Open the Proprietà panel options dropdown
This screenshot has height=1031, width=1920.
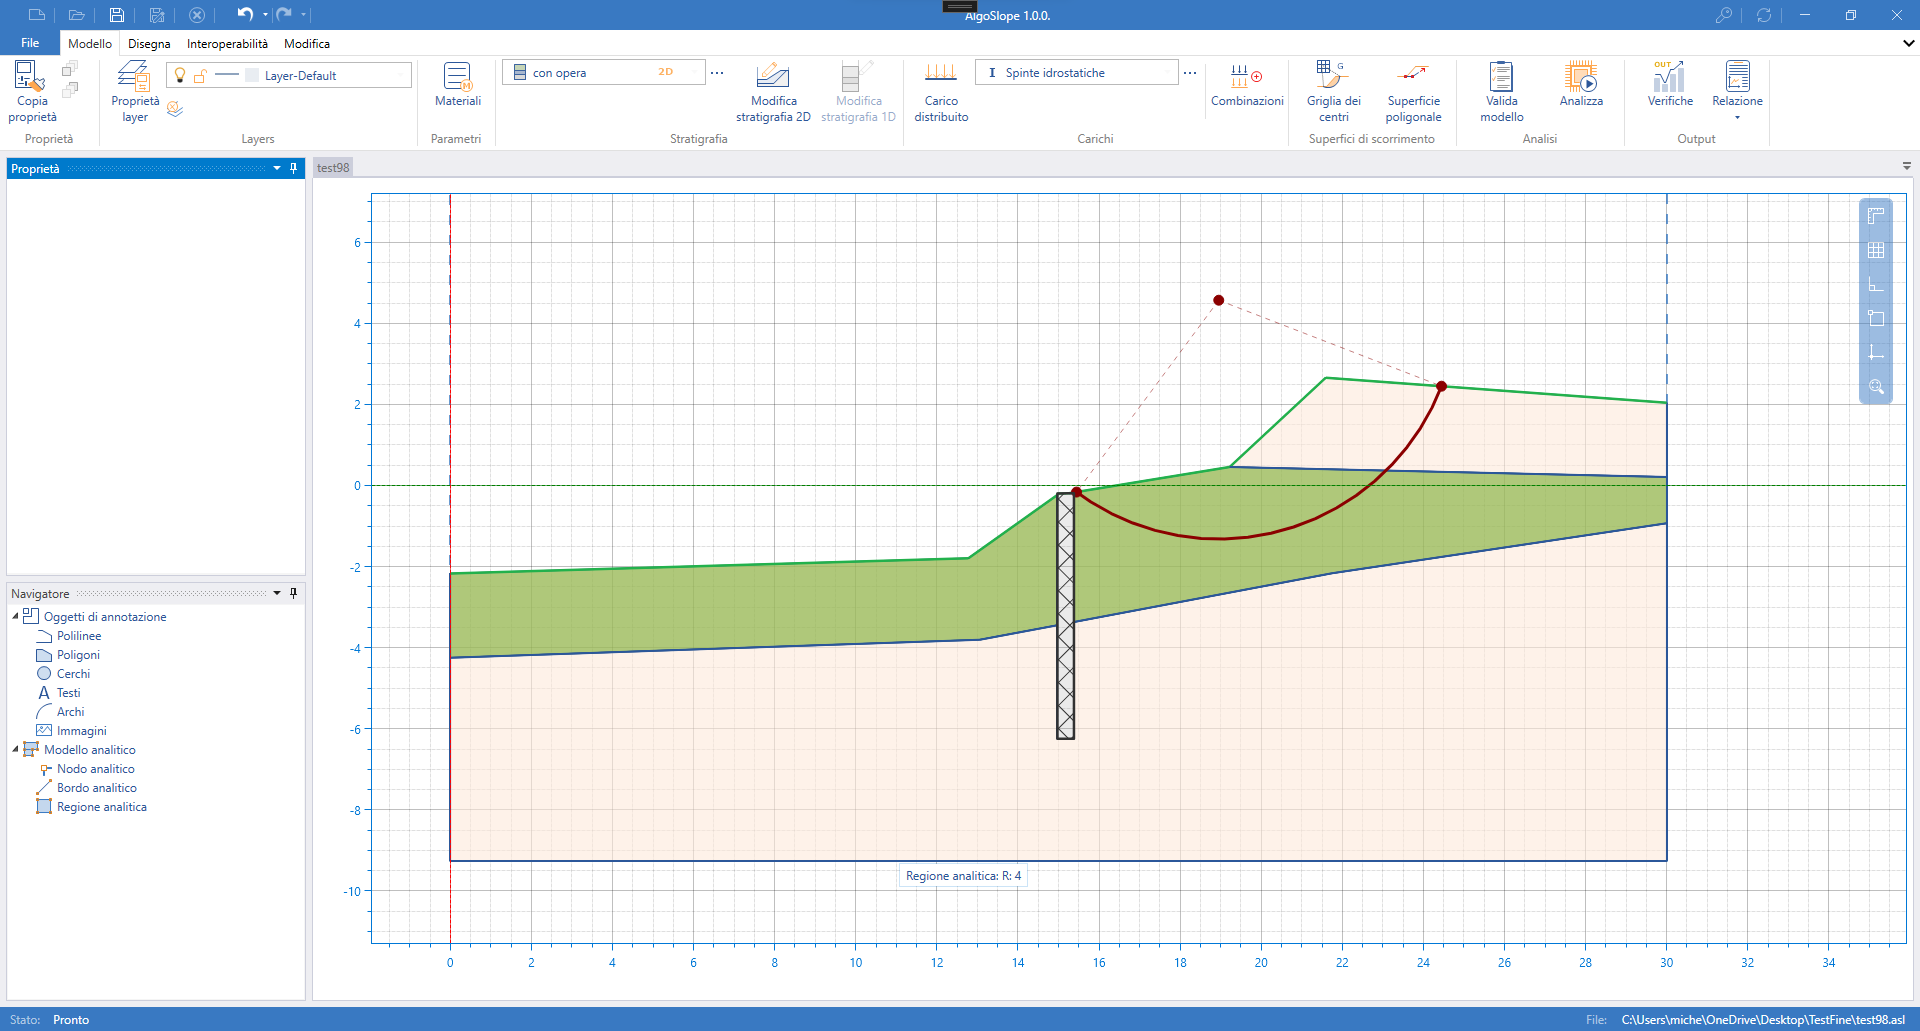pyautogui.click(x=277, y=168)
